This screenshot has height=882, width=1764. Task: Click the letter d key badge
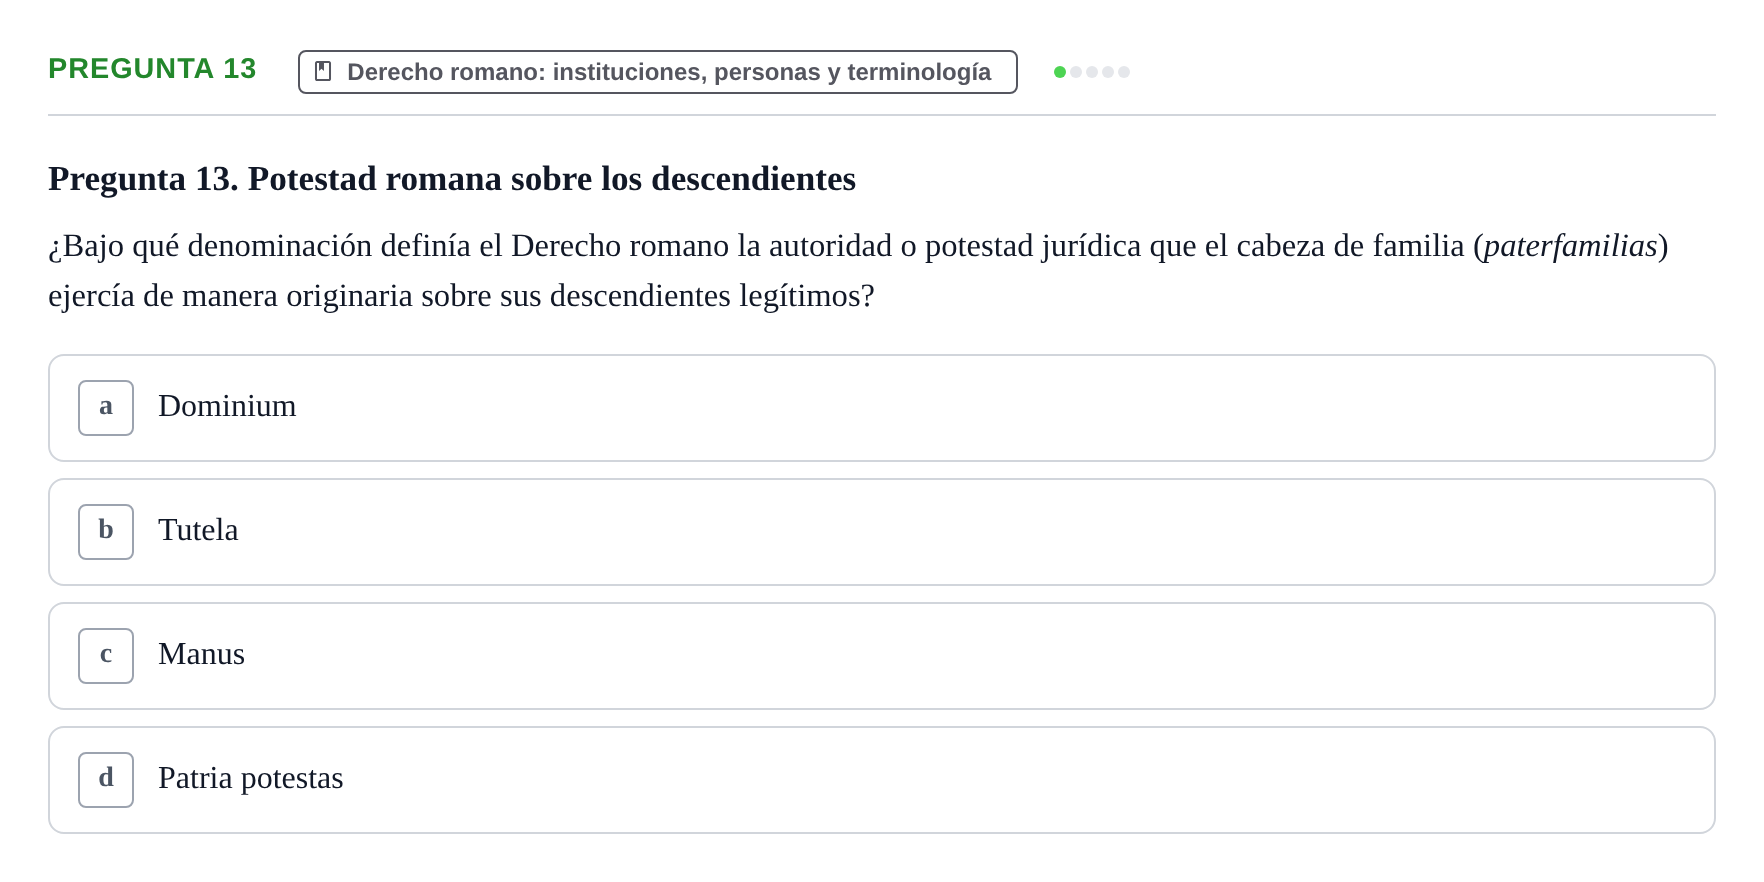point(106,780)
